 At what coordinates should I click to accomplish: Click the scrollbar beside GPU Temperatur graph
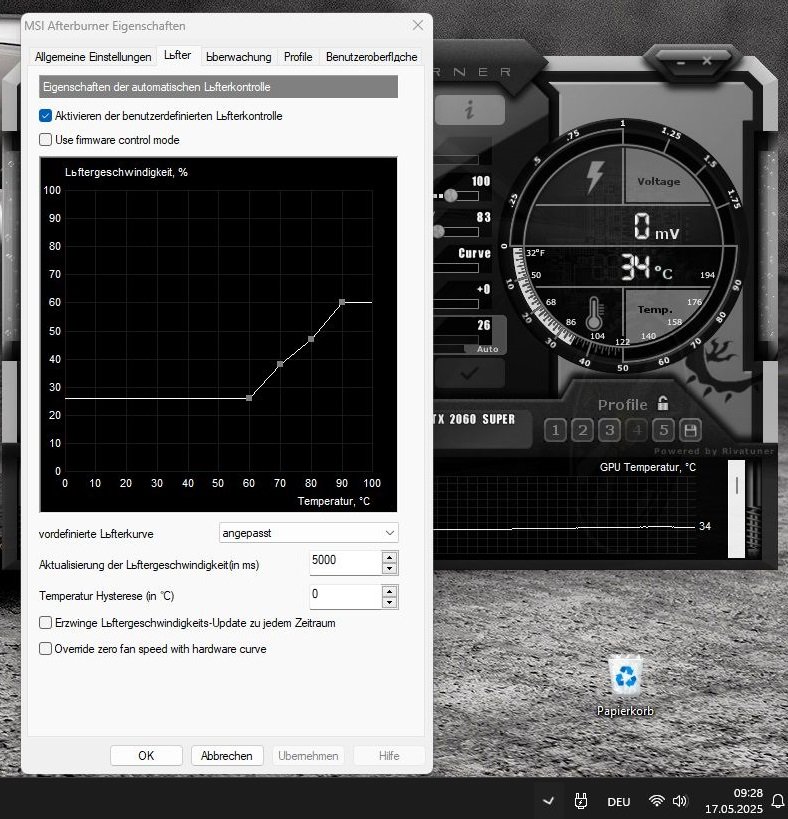(736, 509)
